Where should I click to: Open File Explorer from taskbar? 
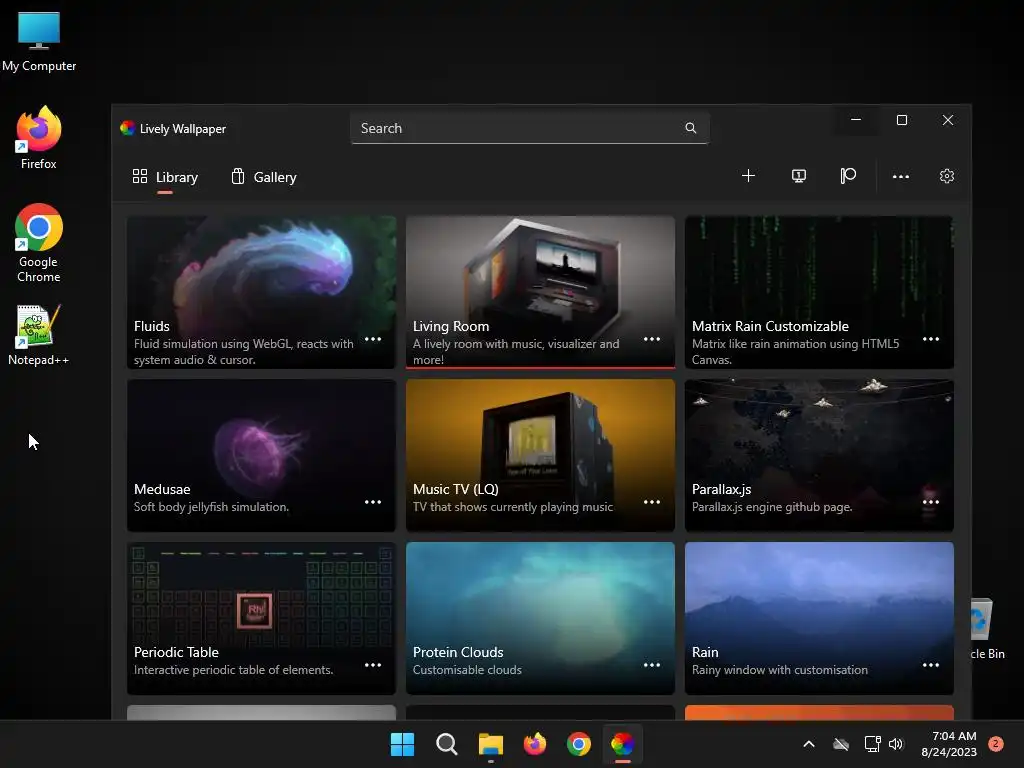pyautogui.click(x=490, y=744)
